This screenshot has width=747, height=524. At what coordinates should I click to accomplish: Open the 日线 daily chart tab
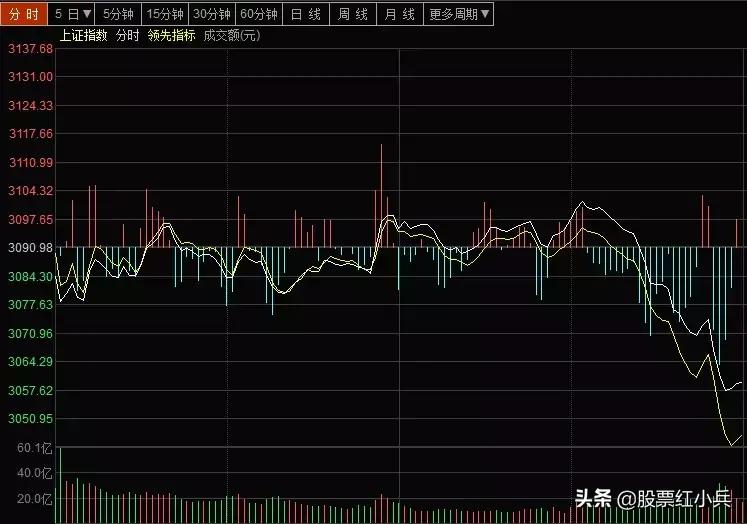306,14
